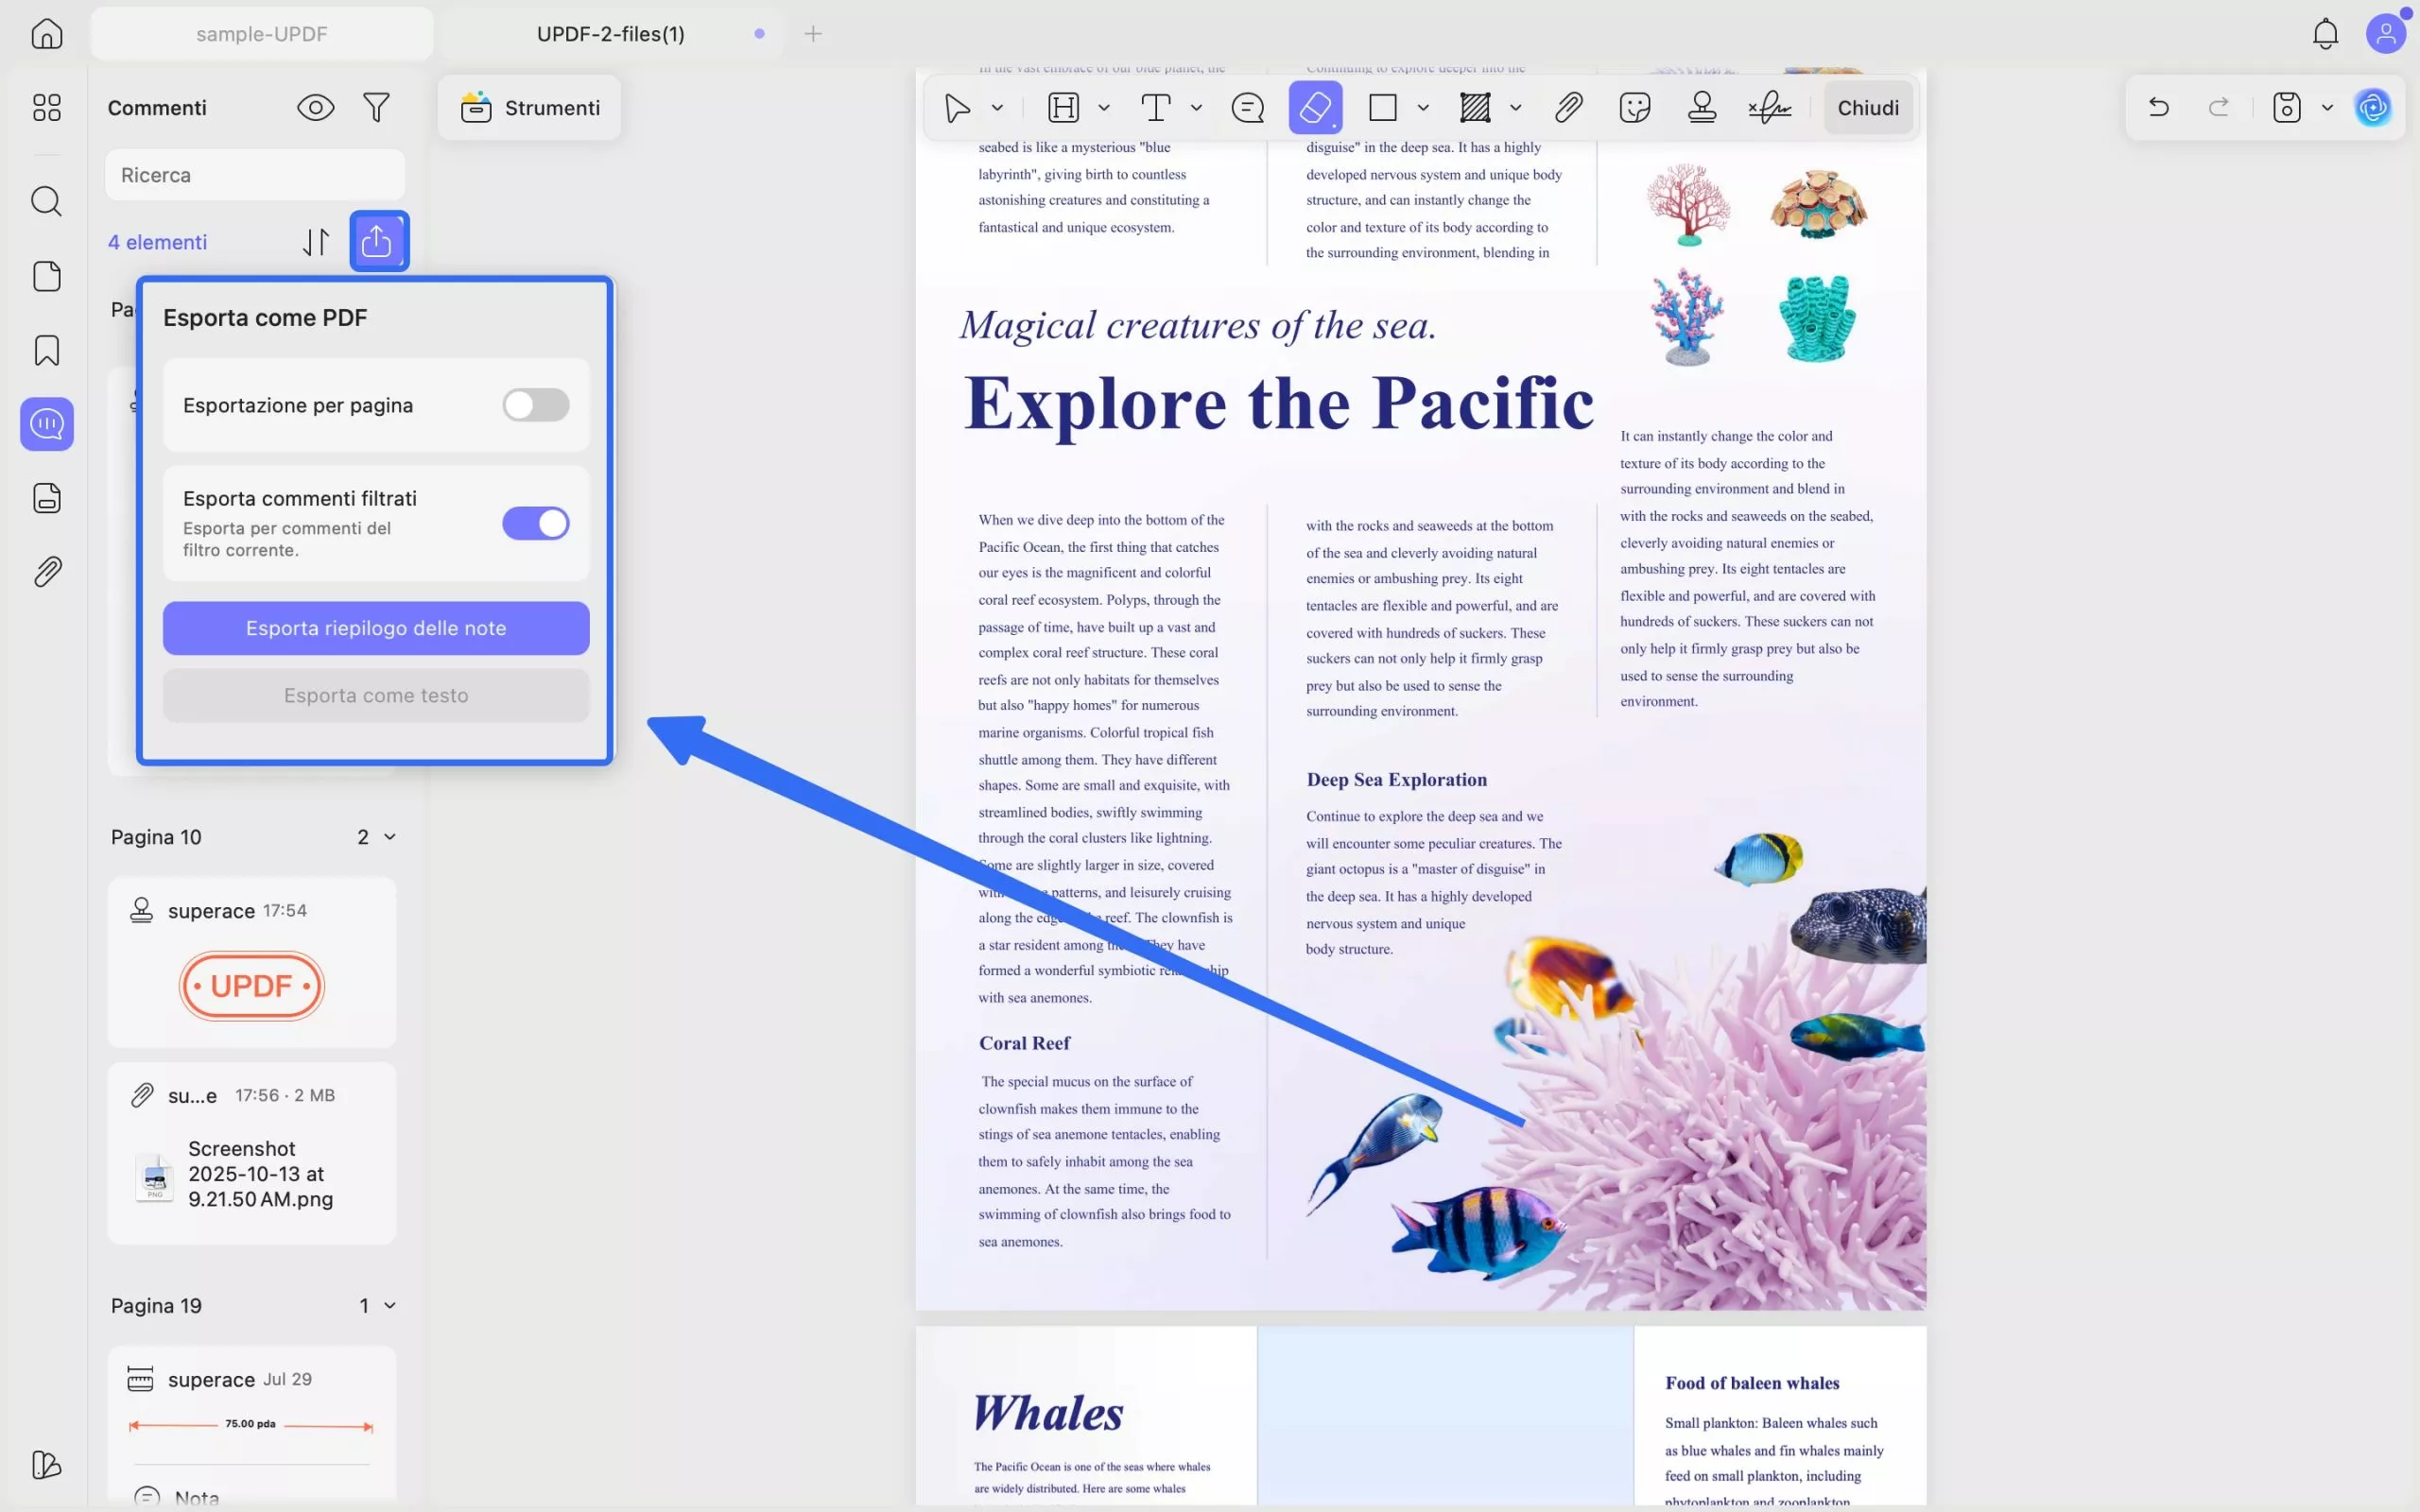Switch to the sample-UPDF tab

[261, 34]
